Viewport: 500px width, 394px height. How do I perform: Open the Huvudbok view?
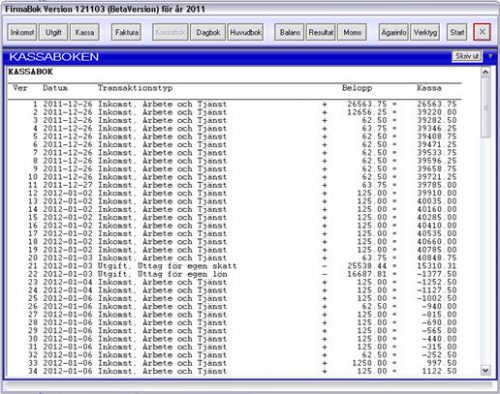point(246,33)
